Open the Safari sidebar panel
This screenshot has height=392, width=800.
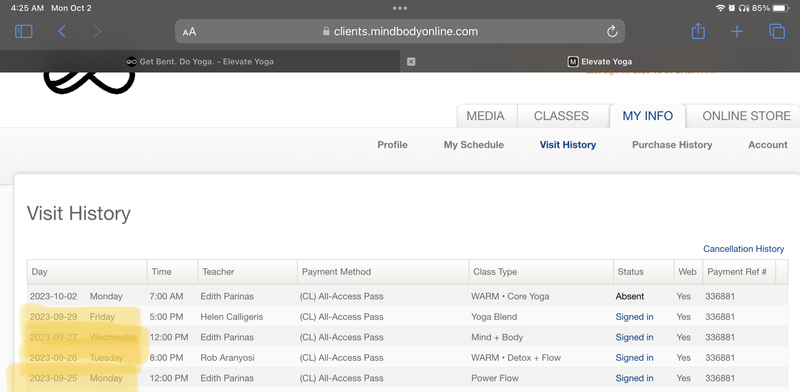[23, 32]
